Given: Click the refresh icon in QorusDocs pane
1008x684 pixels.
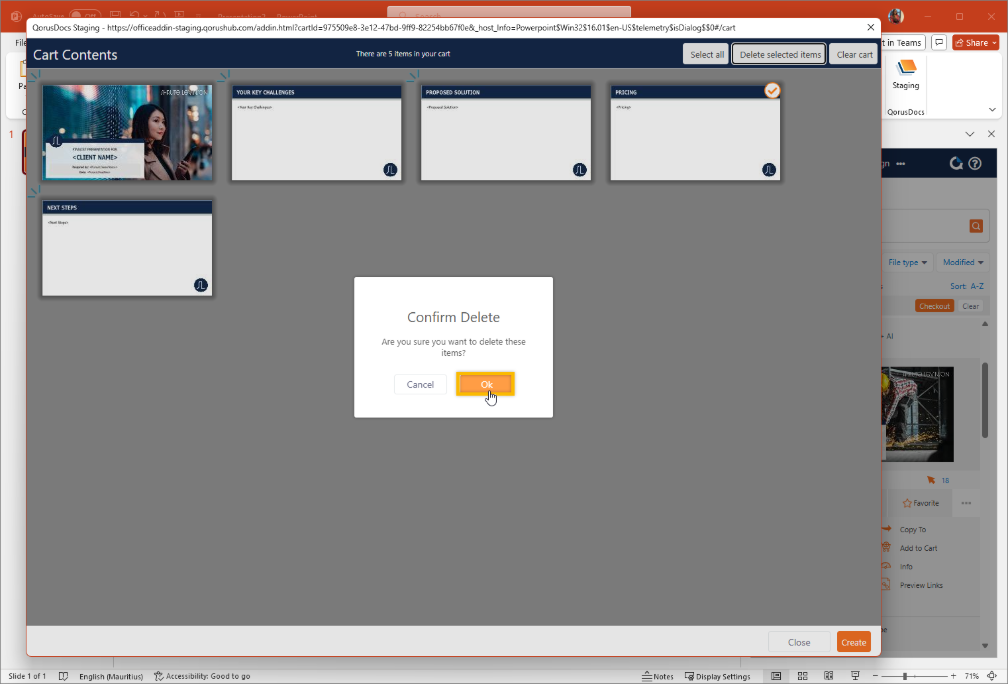Looking at the screenshot, I should (x=956, y=164).
